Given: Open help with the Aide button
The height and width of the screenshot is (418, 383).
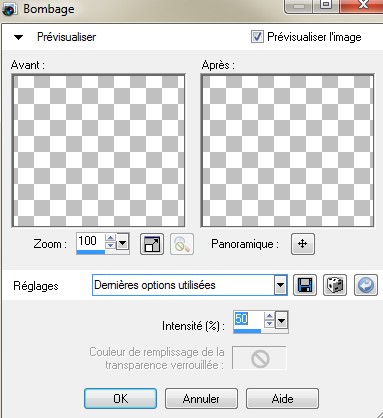Looking at the screenshot, I should (x=282, y=398).
